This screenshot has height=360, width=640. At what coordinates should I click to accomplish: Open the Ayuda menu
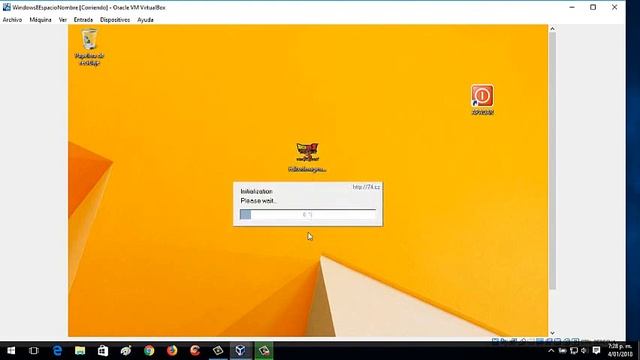coord(145,20)
